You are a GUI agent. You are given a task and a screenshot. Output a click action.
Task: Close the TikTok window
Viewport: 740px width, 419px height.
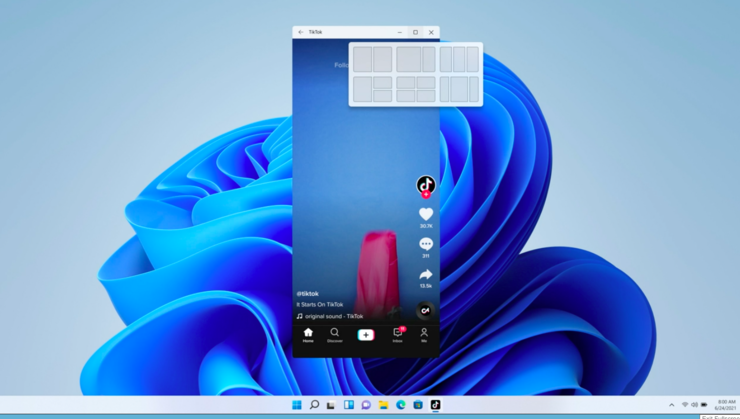pos(431,32)
